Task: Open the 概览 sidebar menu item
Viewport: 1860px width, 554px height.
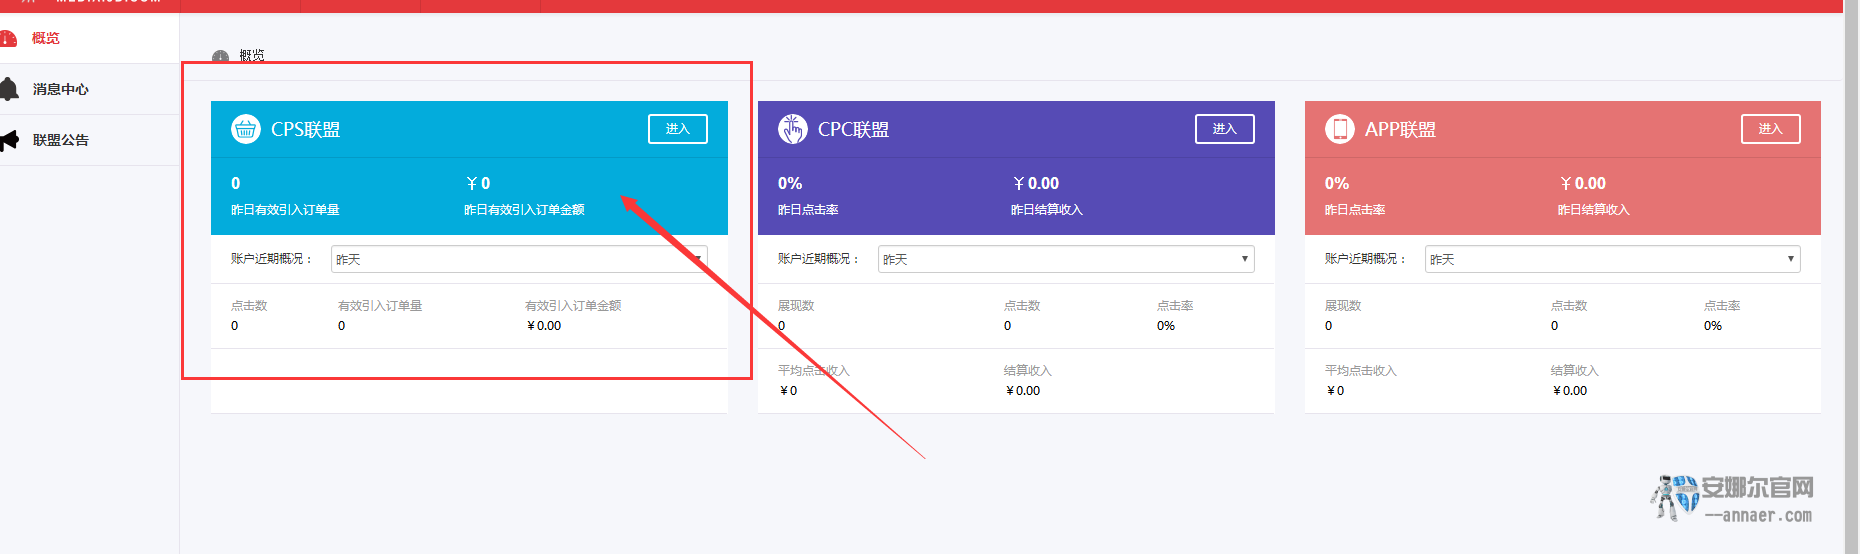Action: (x=89, y=38)
